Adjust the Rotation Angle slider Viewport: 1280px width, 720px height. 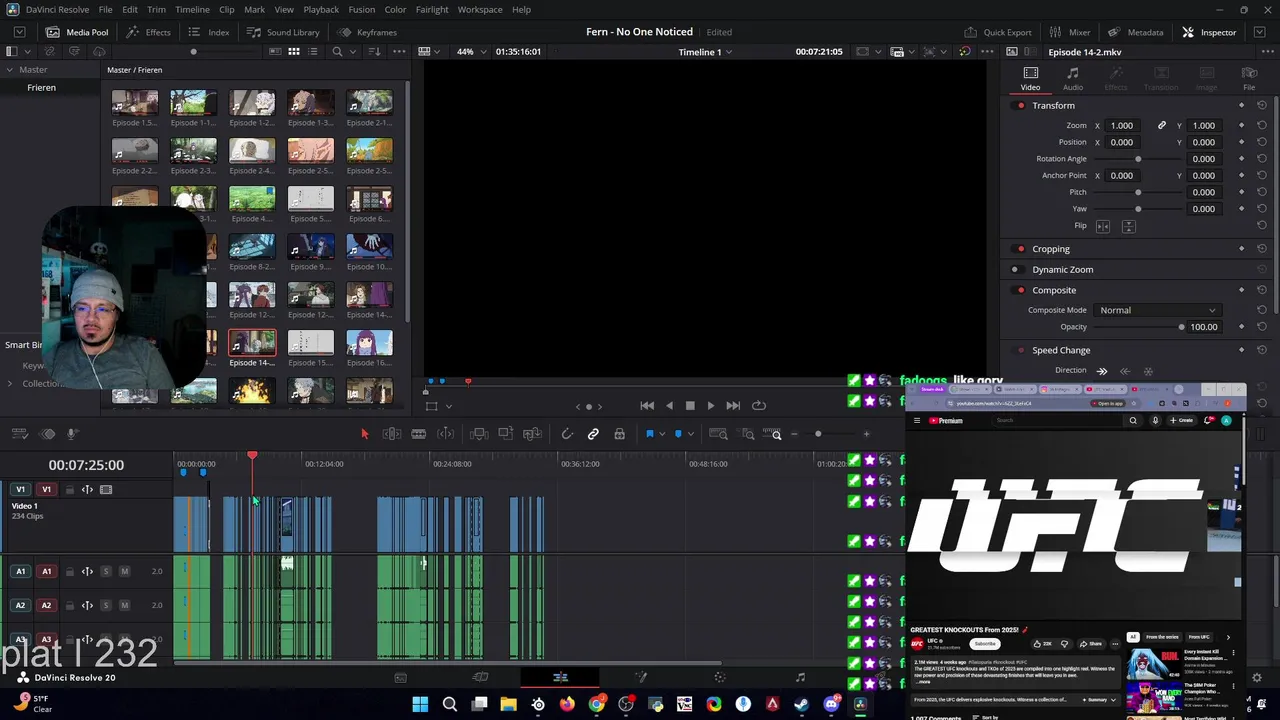(1137, 159)
